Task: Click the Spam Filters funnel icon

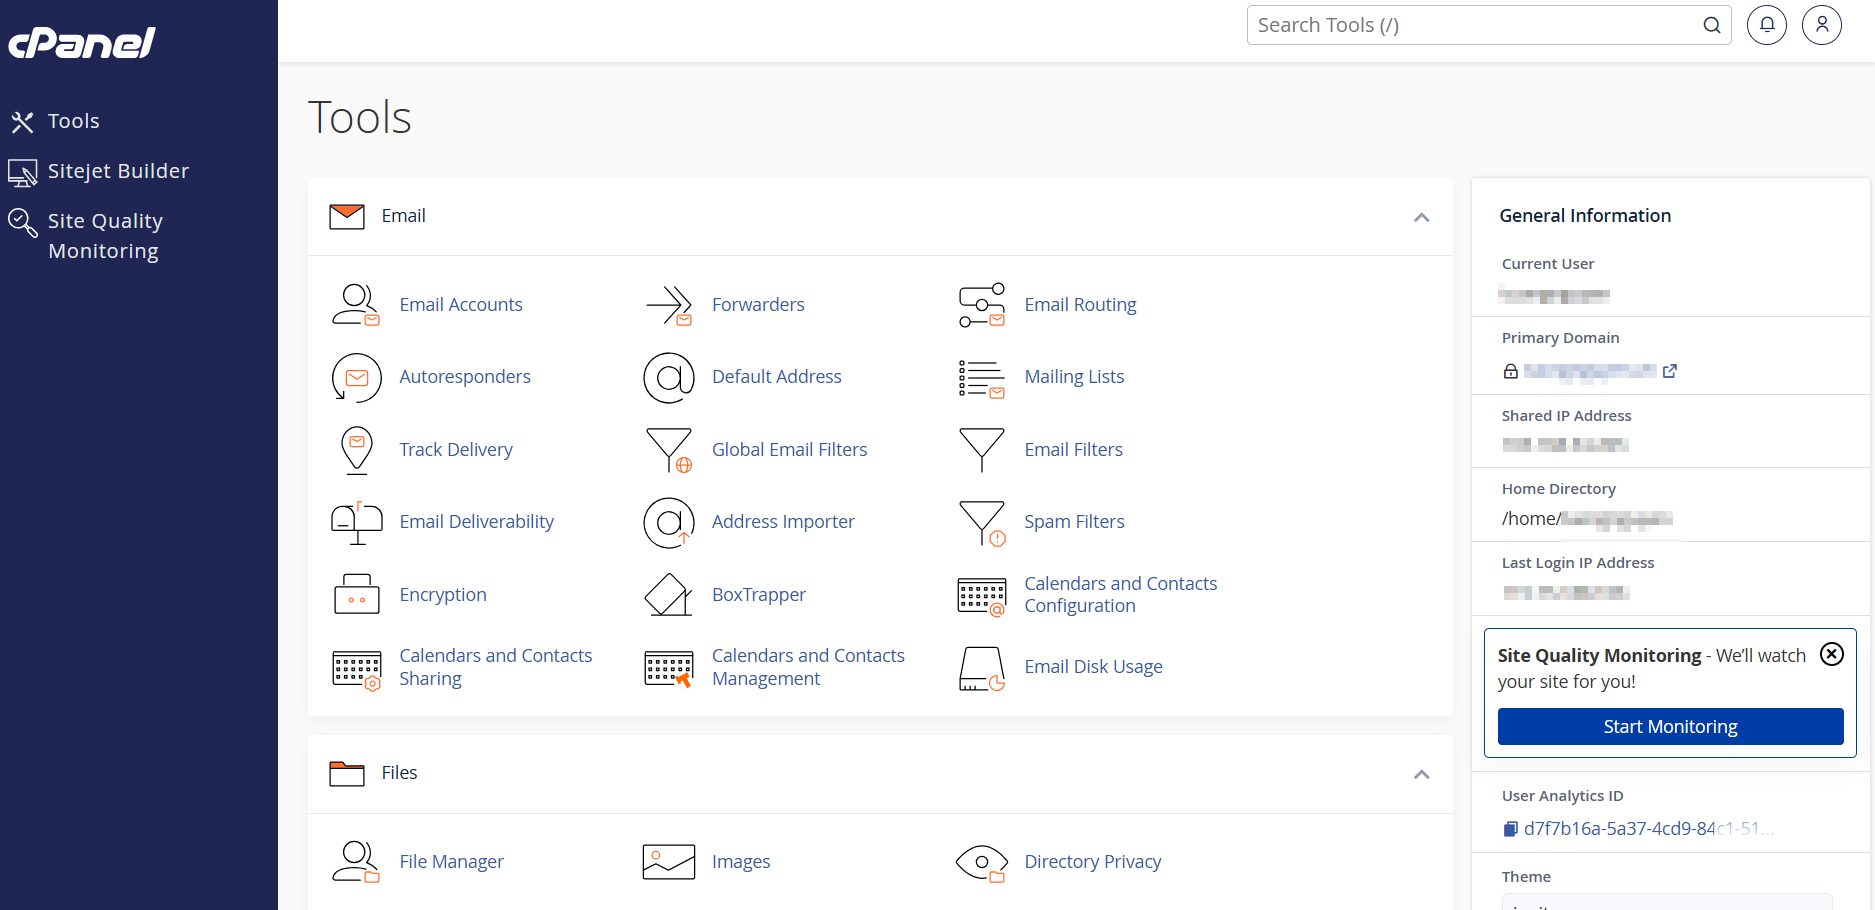Action: 982,523
